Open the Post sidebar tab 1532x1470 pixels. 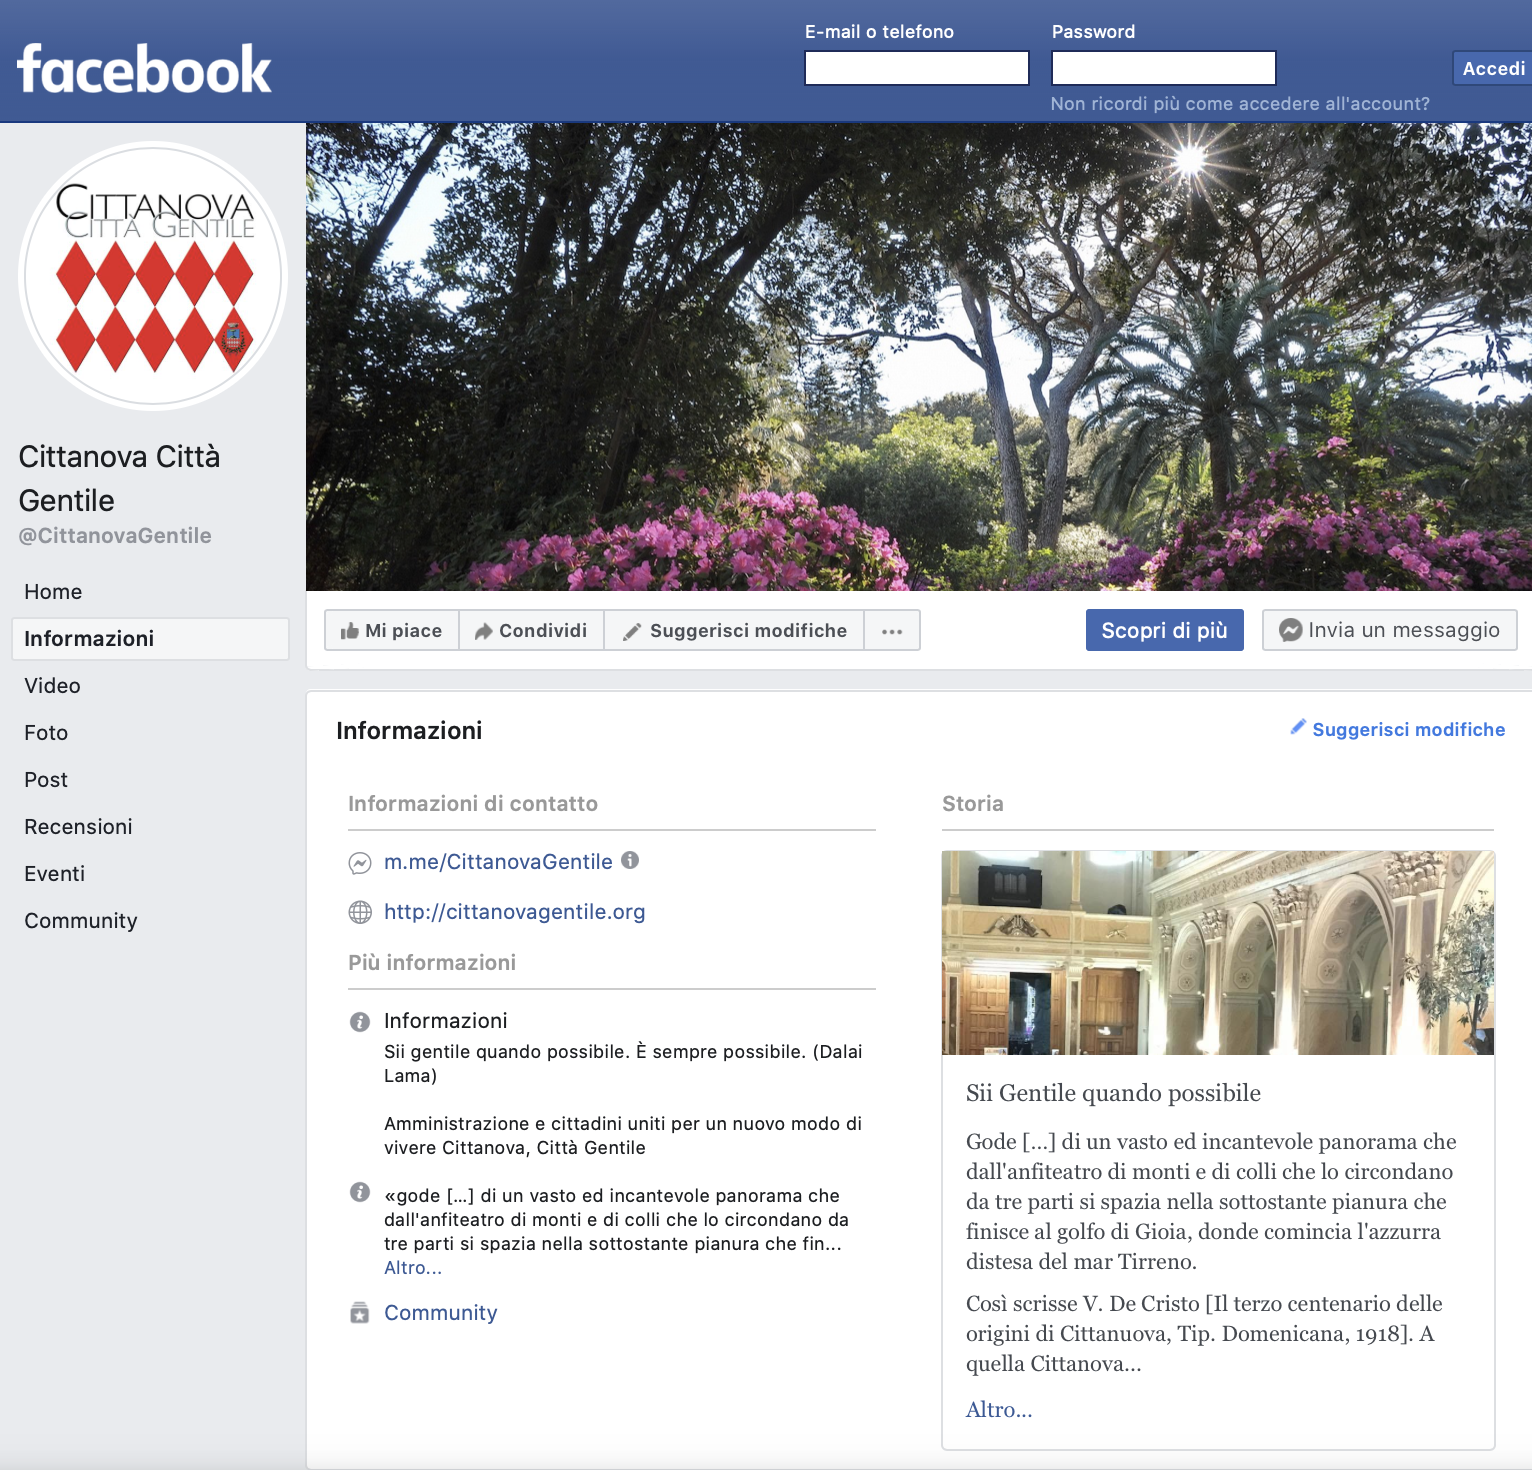point(46,780)
